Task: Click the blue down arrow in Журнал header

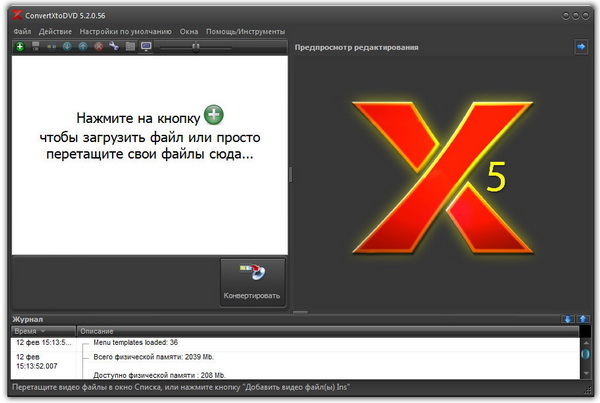Action: click(568, 319)
